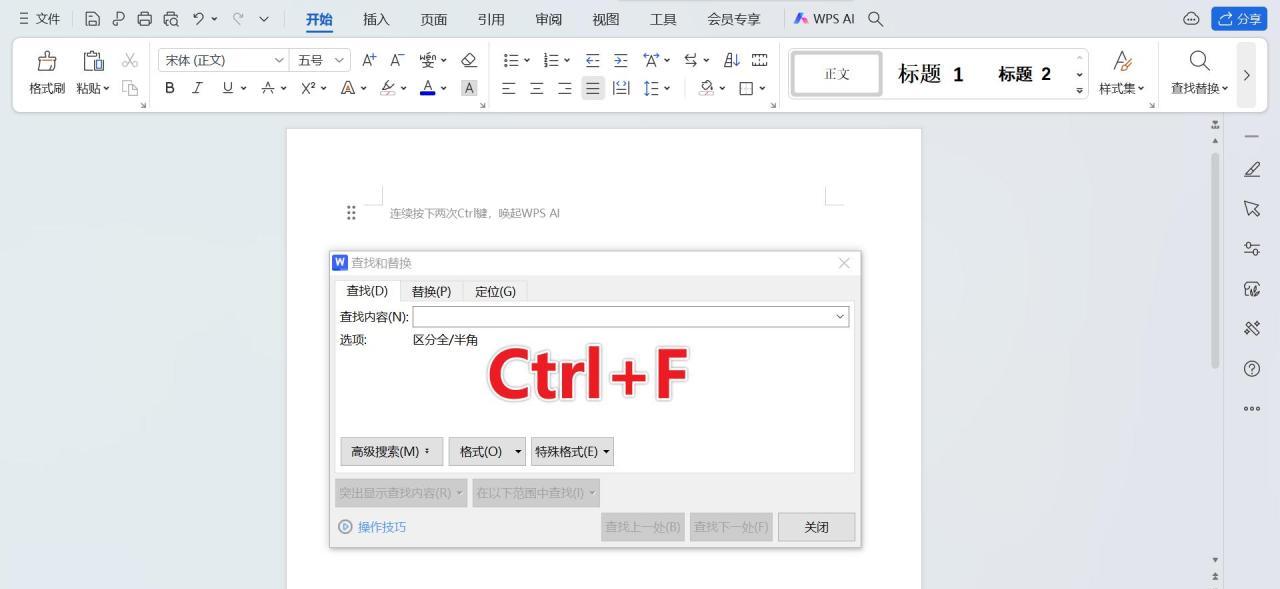This screenshot has height=589, width=1280.
Task: Open the 特殊格式 dropdown in dialog
Action: pos(572,451)
